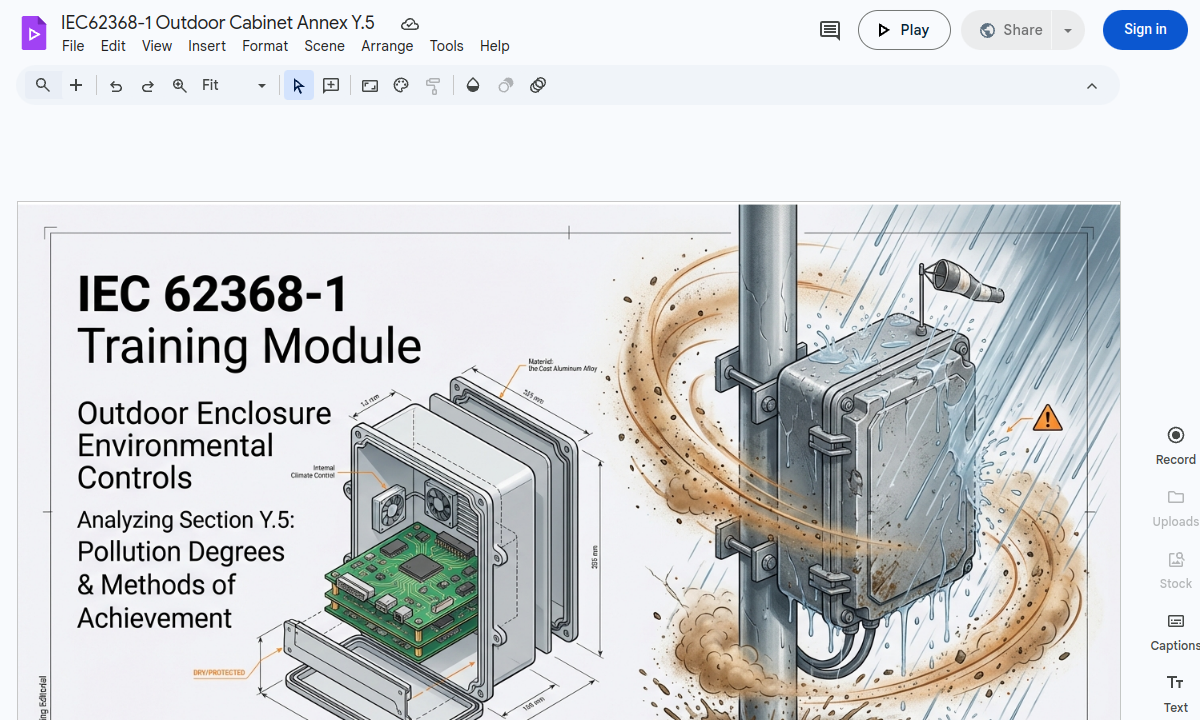Open the theme palette icon
Screen dimensions: 1200x720
tap(401, 86)
